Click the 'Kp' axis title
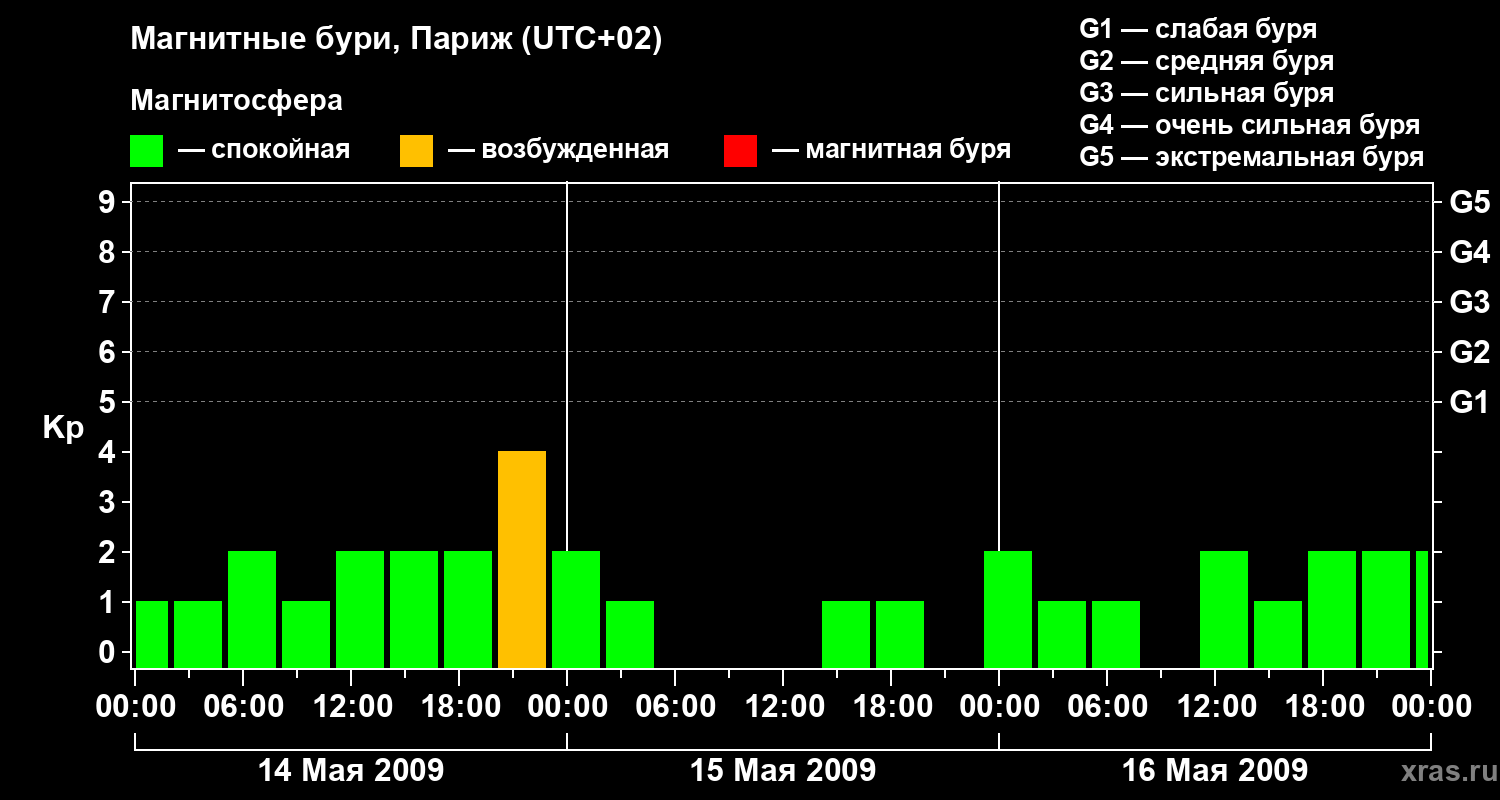Viewport: 1500px width, 800px height. tap(63, 428)
